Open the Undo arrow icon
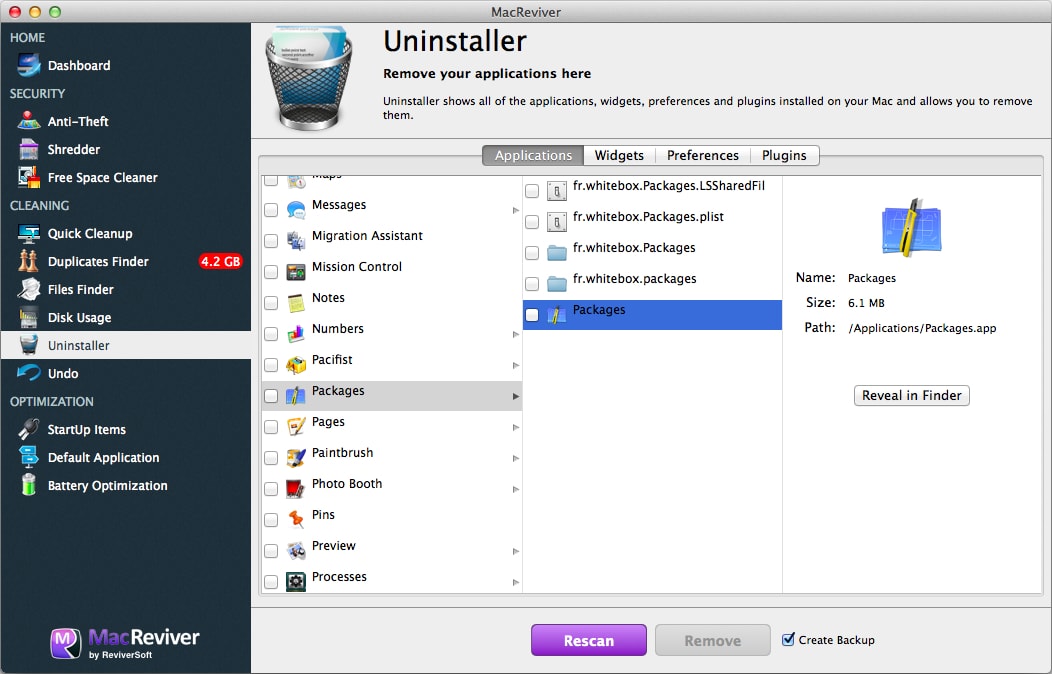Screen dimensions: 1052x674 tap(29, 372)
